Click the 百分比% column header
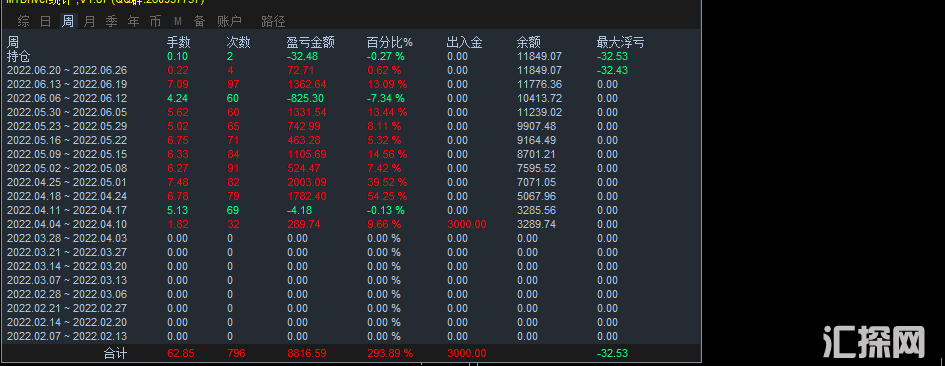Image resolution: width=945 pixels, height=366 pixels. (x=389, y=42)
